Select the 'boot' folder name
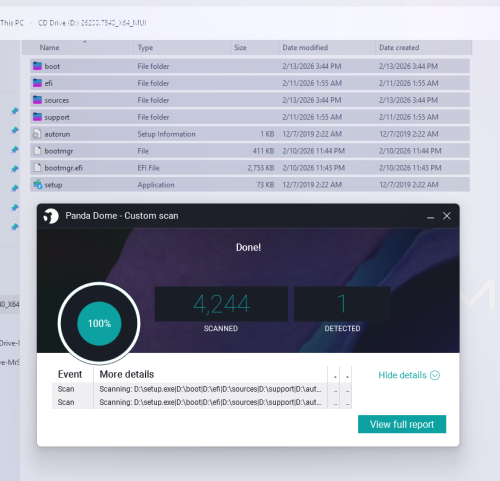500x481 pixels. [52, 66]
